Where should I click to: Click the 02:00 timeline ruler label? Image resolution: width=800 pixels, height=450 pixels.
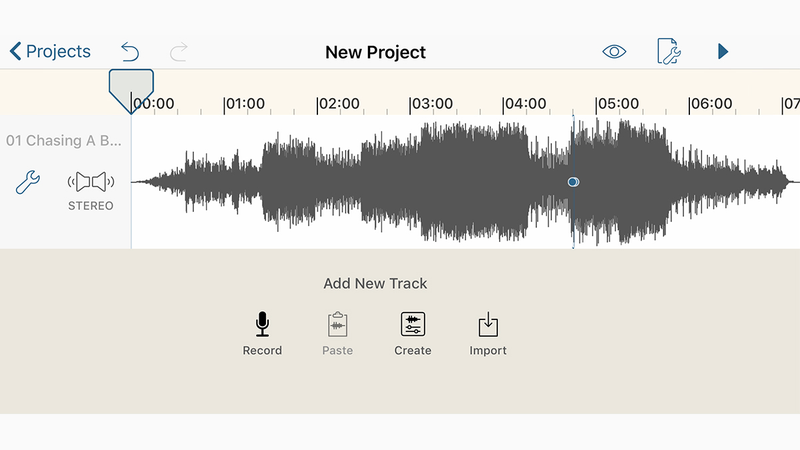[338, 104]
